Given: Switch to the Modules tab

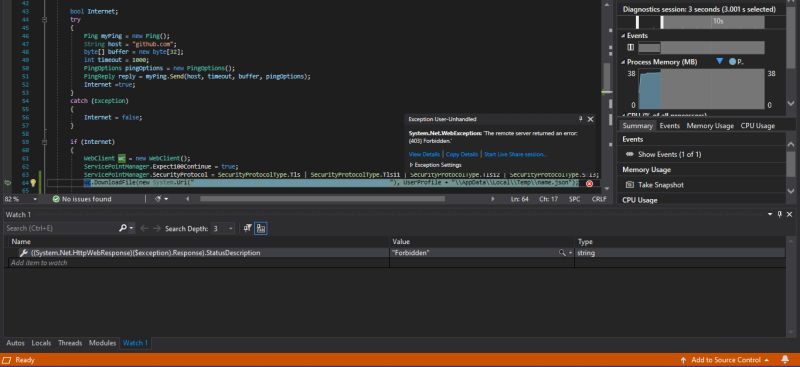Looking at the screenshot, I should click(103, 343).
